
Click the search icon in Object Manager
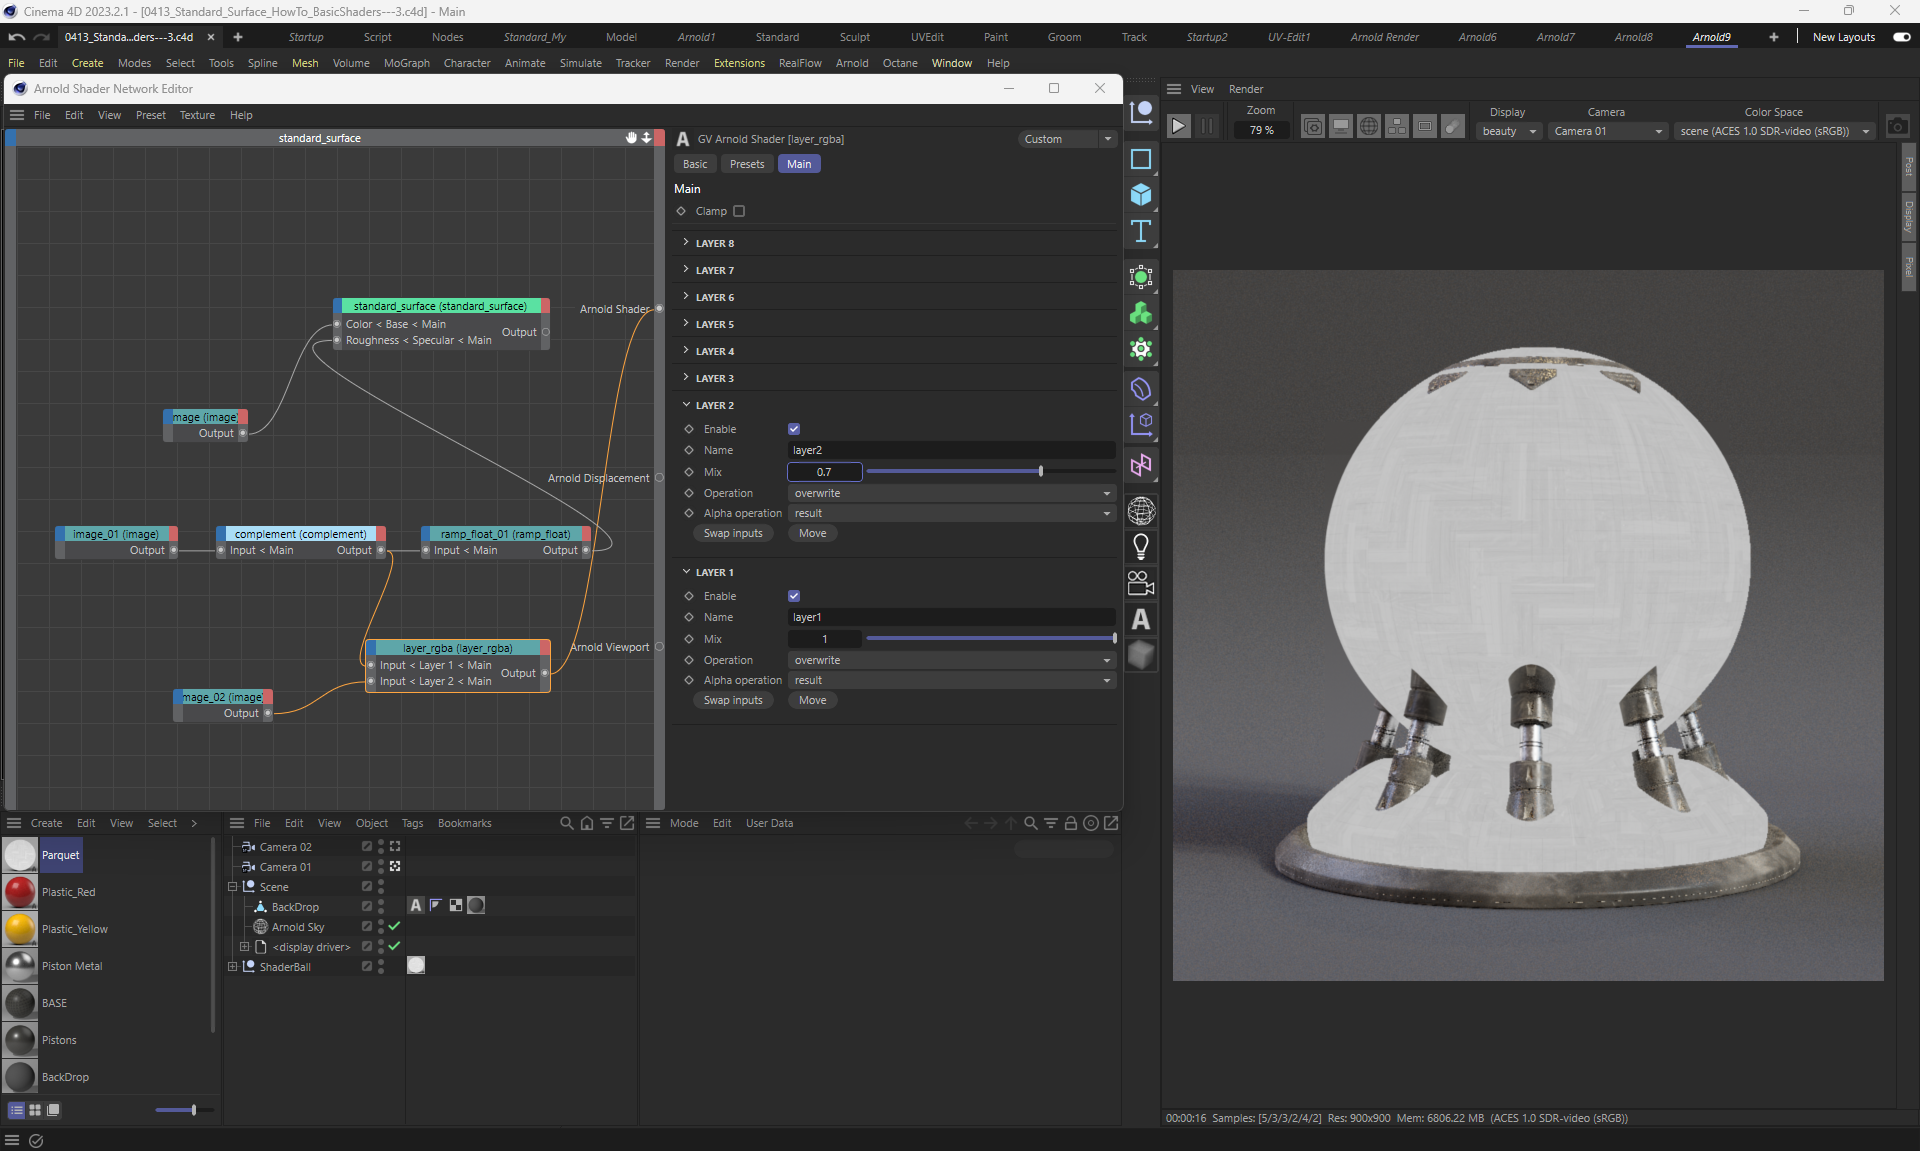567,823
